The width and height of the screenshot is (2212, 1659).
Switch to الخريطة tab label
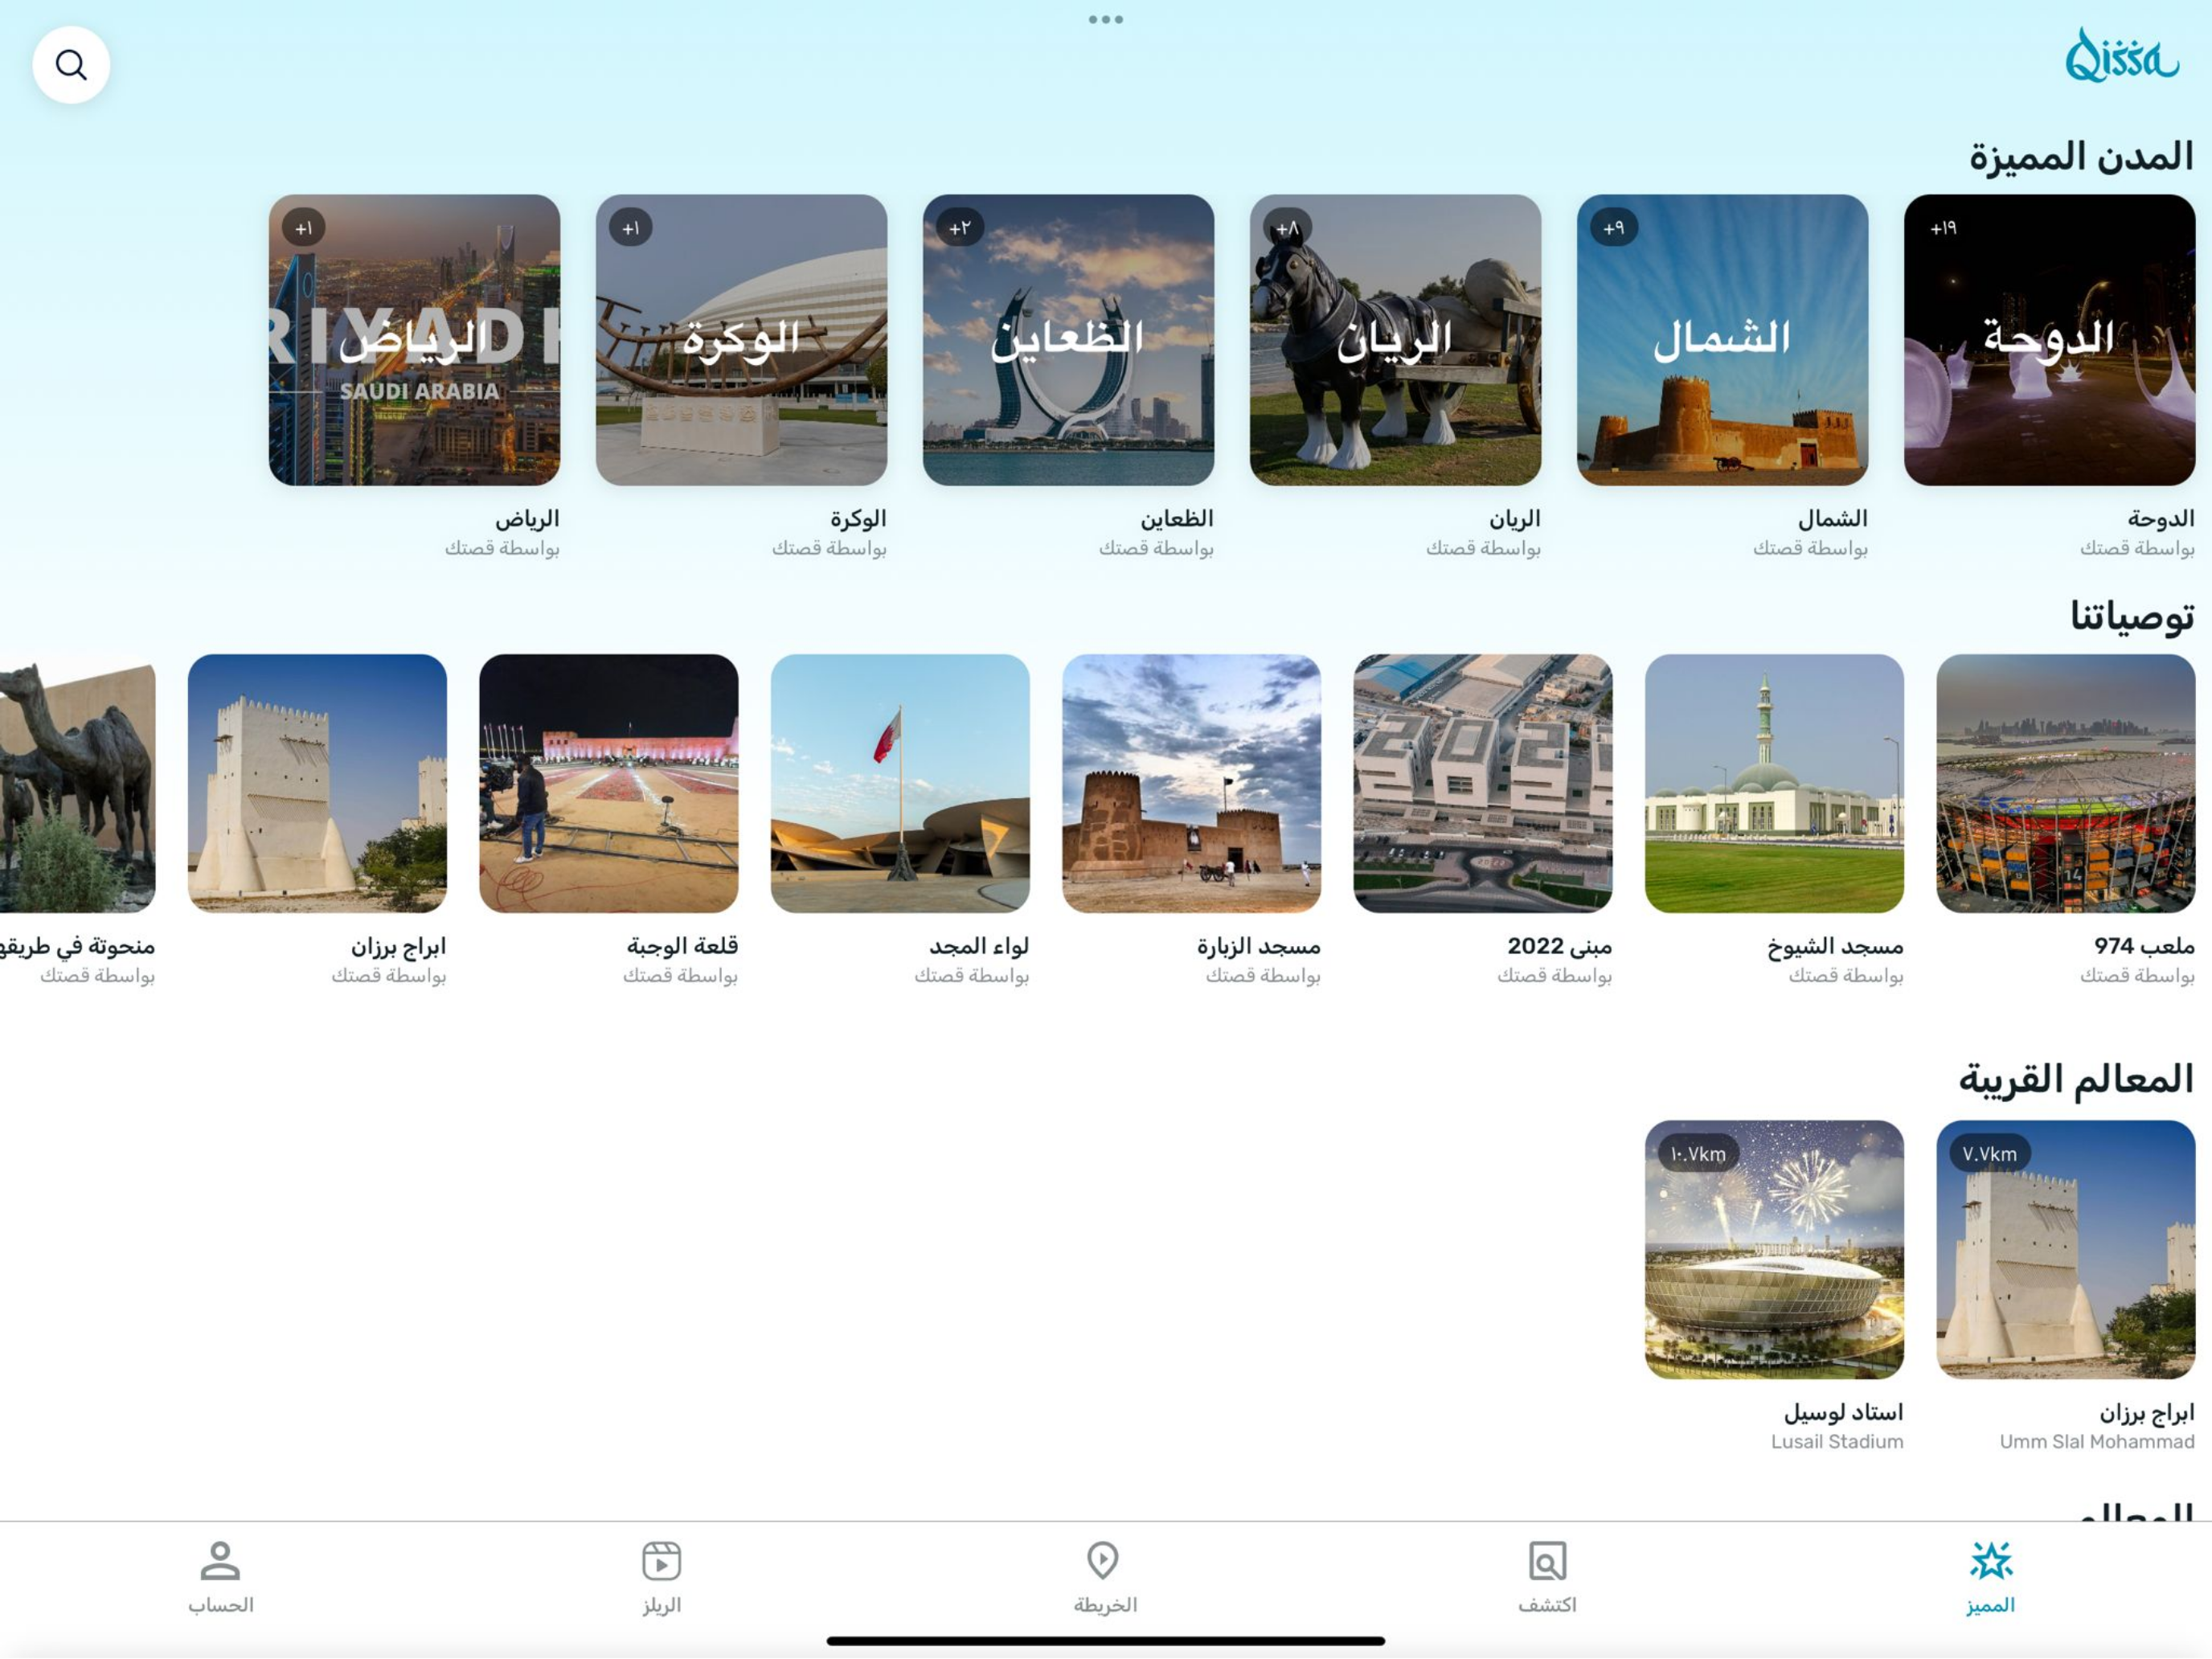(1105, 1606)
